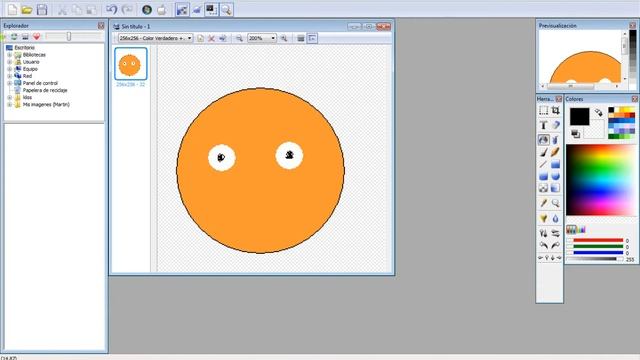Open the 200% zoom level dropdown
The image size is (640, 360).
click(x=262, y=38)
